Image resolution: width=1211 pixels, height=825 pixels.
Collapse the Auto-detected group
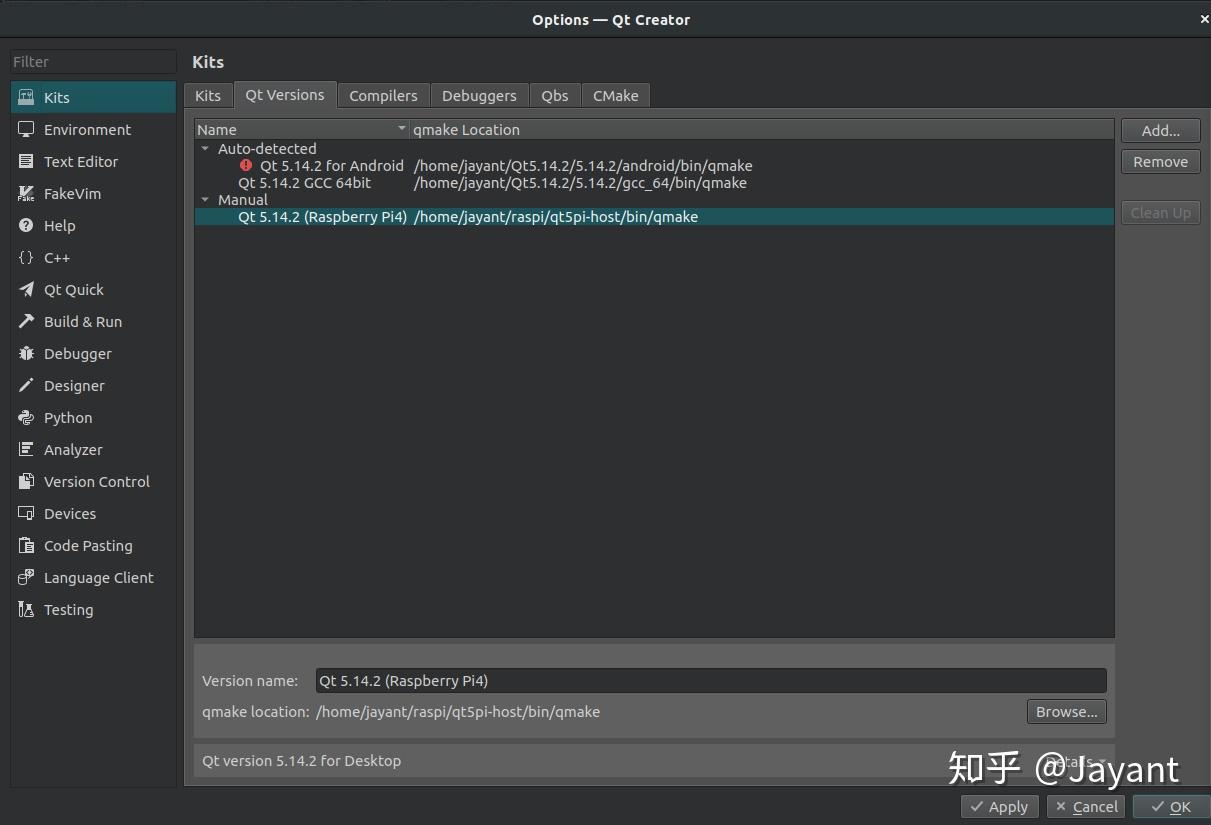(x=205, y=148)
